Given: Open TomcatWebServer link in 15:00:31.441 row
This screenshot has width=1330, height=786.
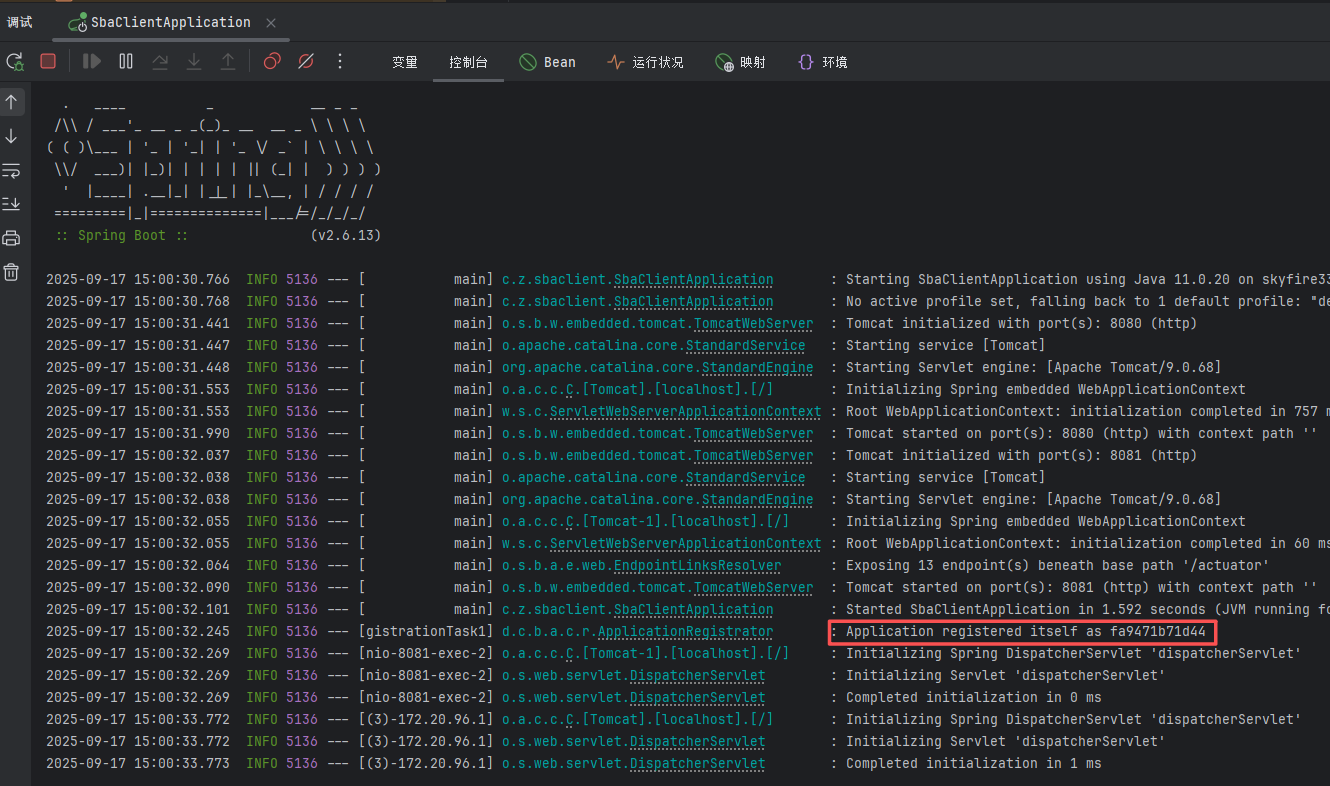Looking at the screenshot, I should coord(753,324).
